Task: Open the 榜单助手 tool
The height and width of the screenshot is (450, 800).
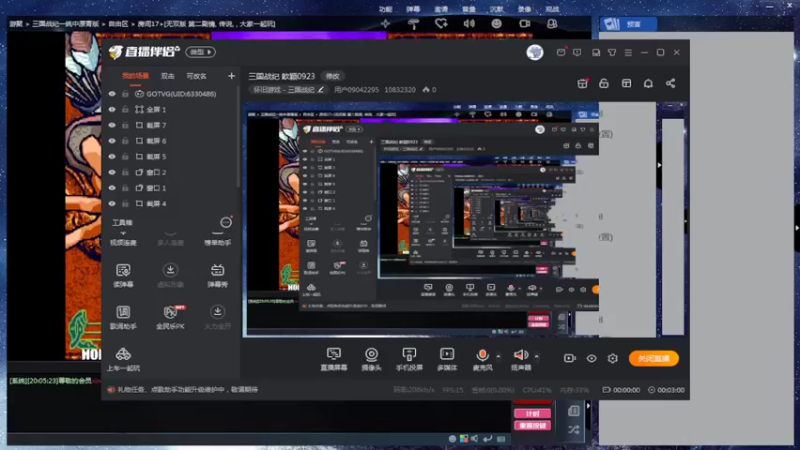Action: [x=217, y=238]
